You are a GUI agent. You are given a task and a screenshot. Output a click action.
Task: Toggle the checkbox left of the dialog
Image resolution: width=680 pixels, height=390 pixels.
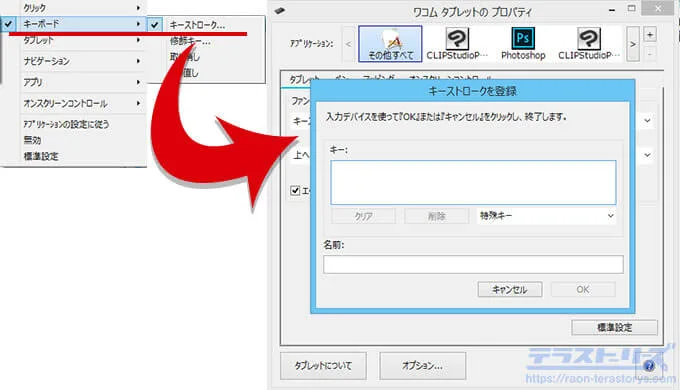(x=295, y=190)
